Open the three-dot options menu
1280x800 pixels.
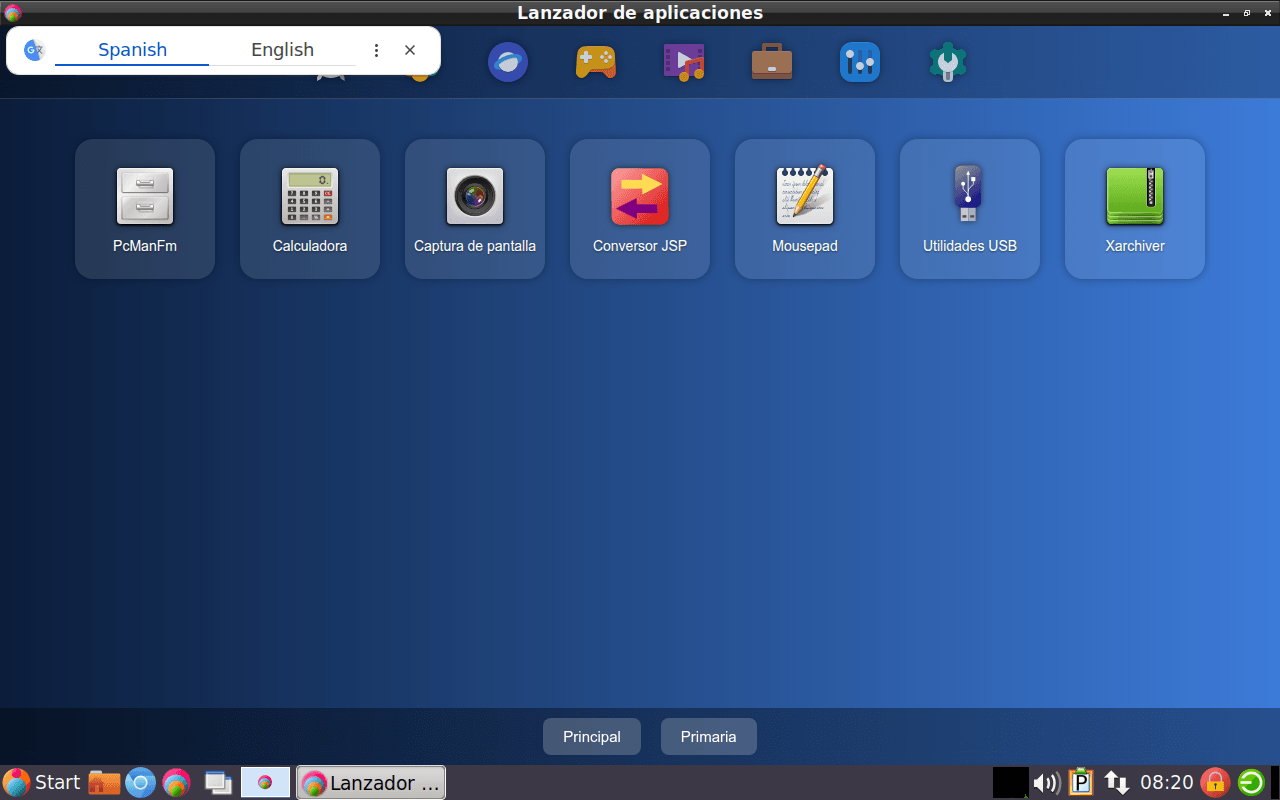pos(376,49)
